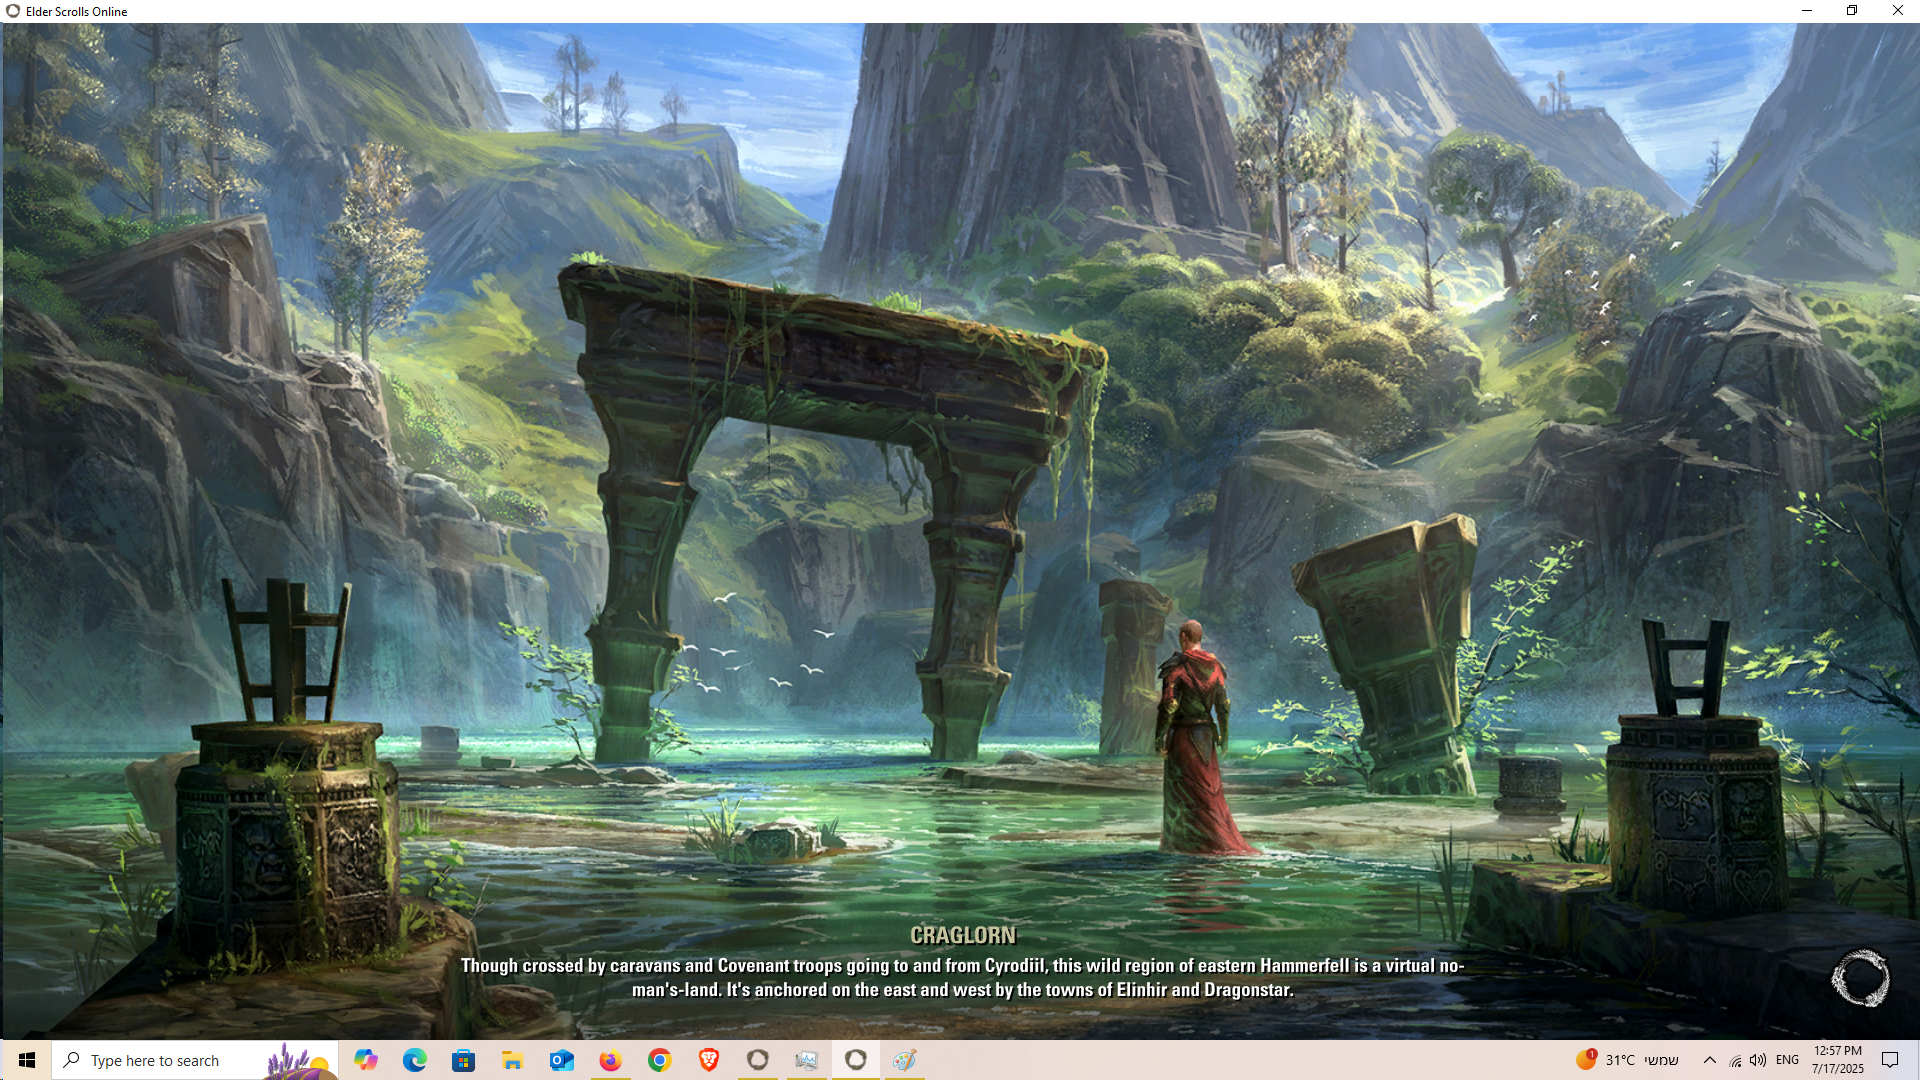Click the loading tip mentioning 'Elinhir and Dragonstar'

click(962, 978)
